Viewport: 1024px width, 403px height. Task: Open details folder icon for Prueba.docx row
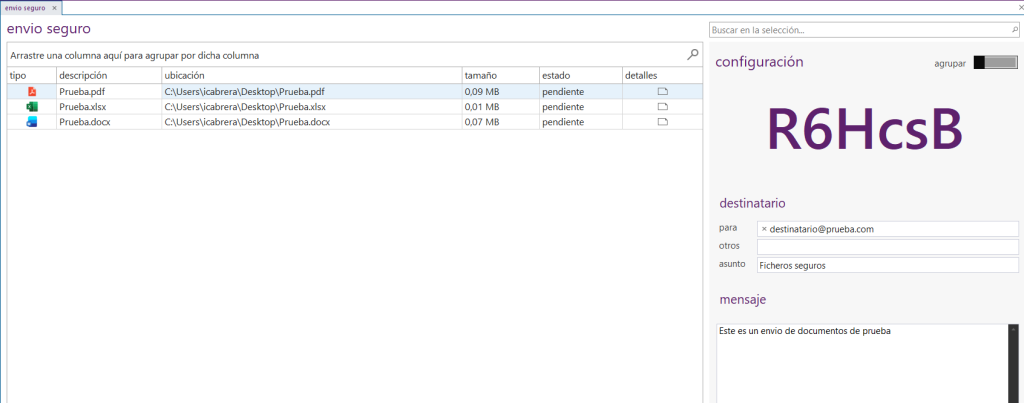pyautogui.click(x=662, y=121)
